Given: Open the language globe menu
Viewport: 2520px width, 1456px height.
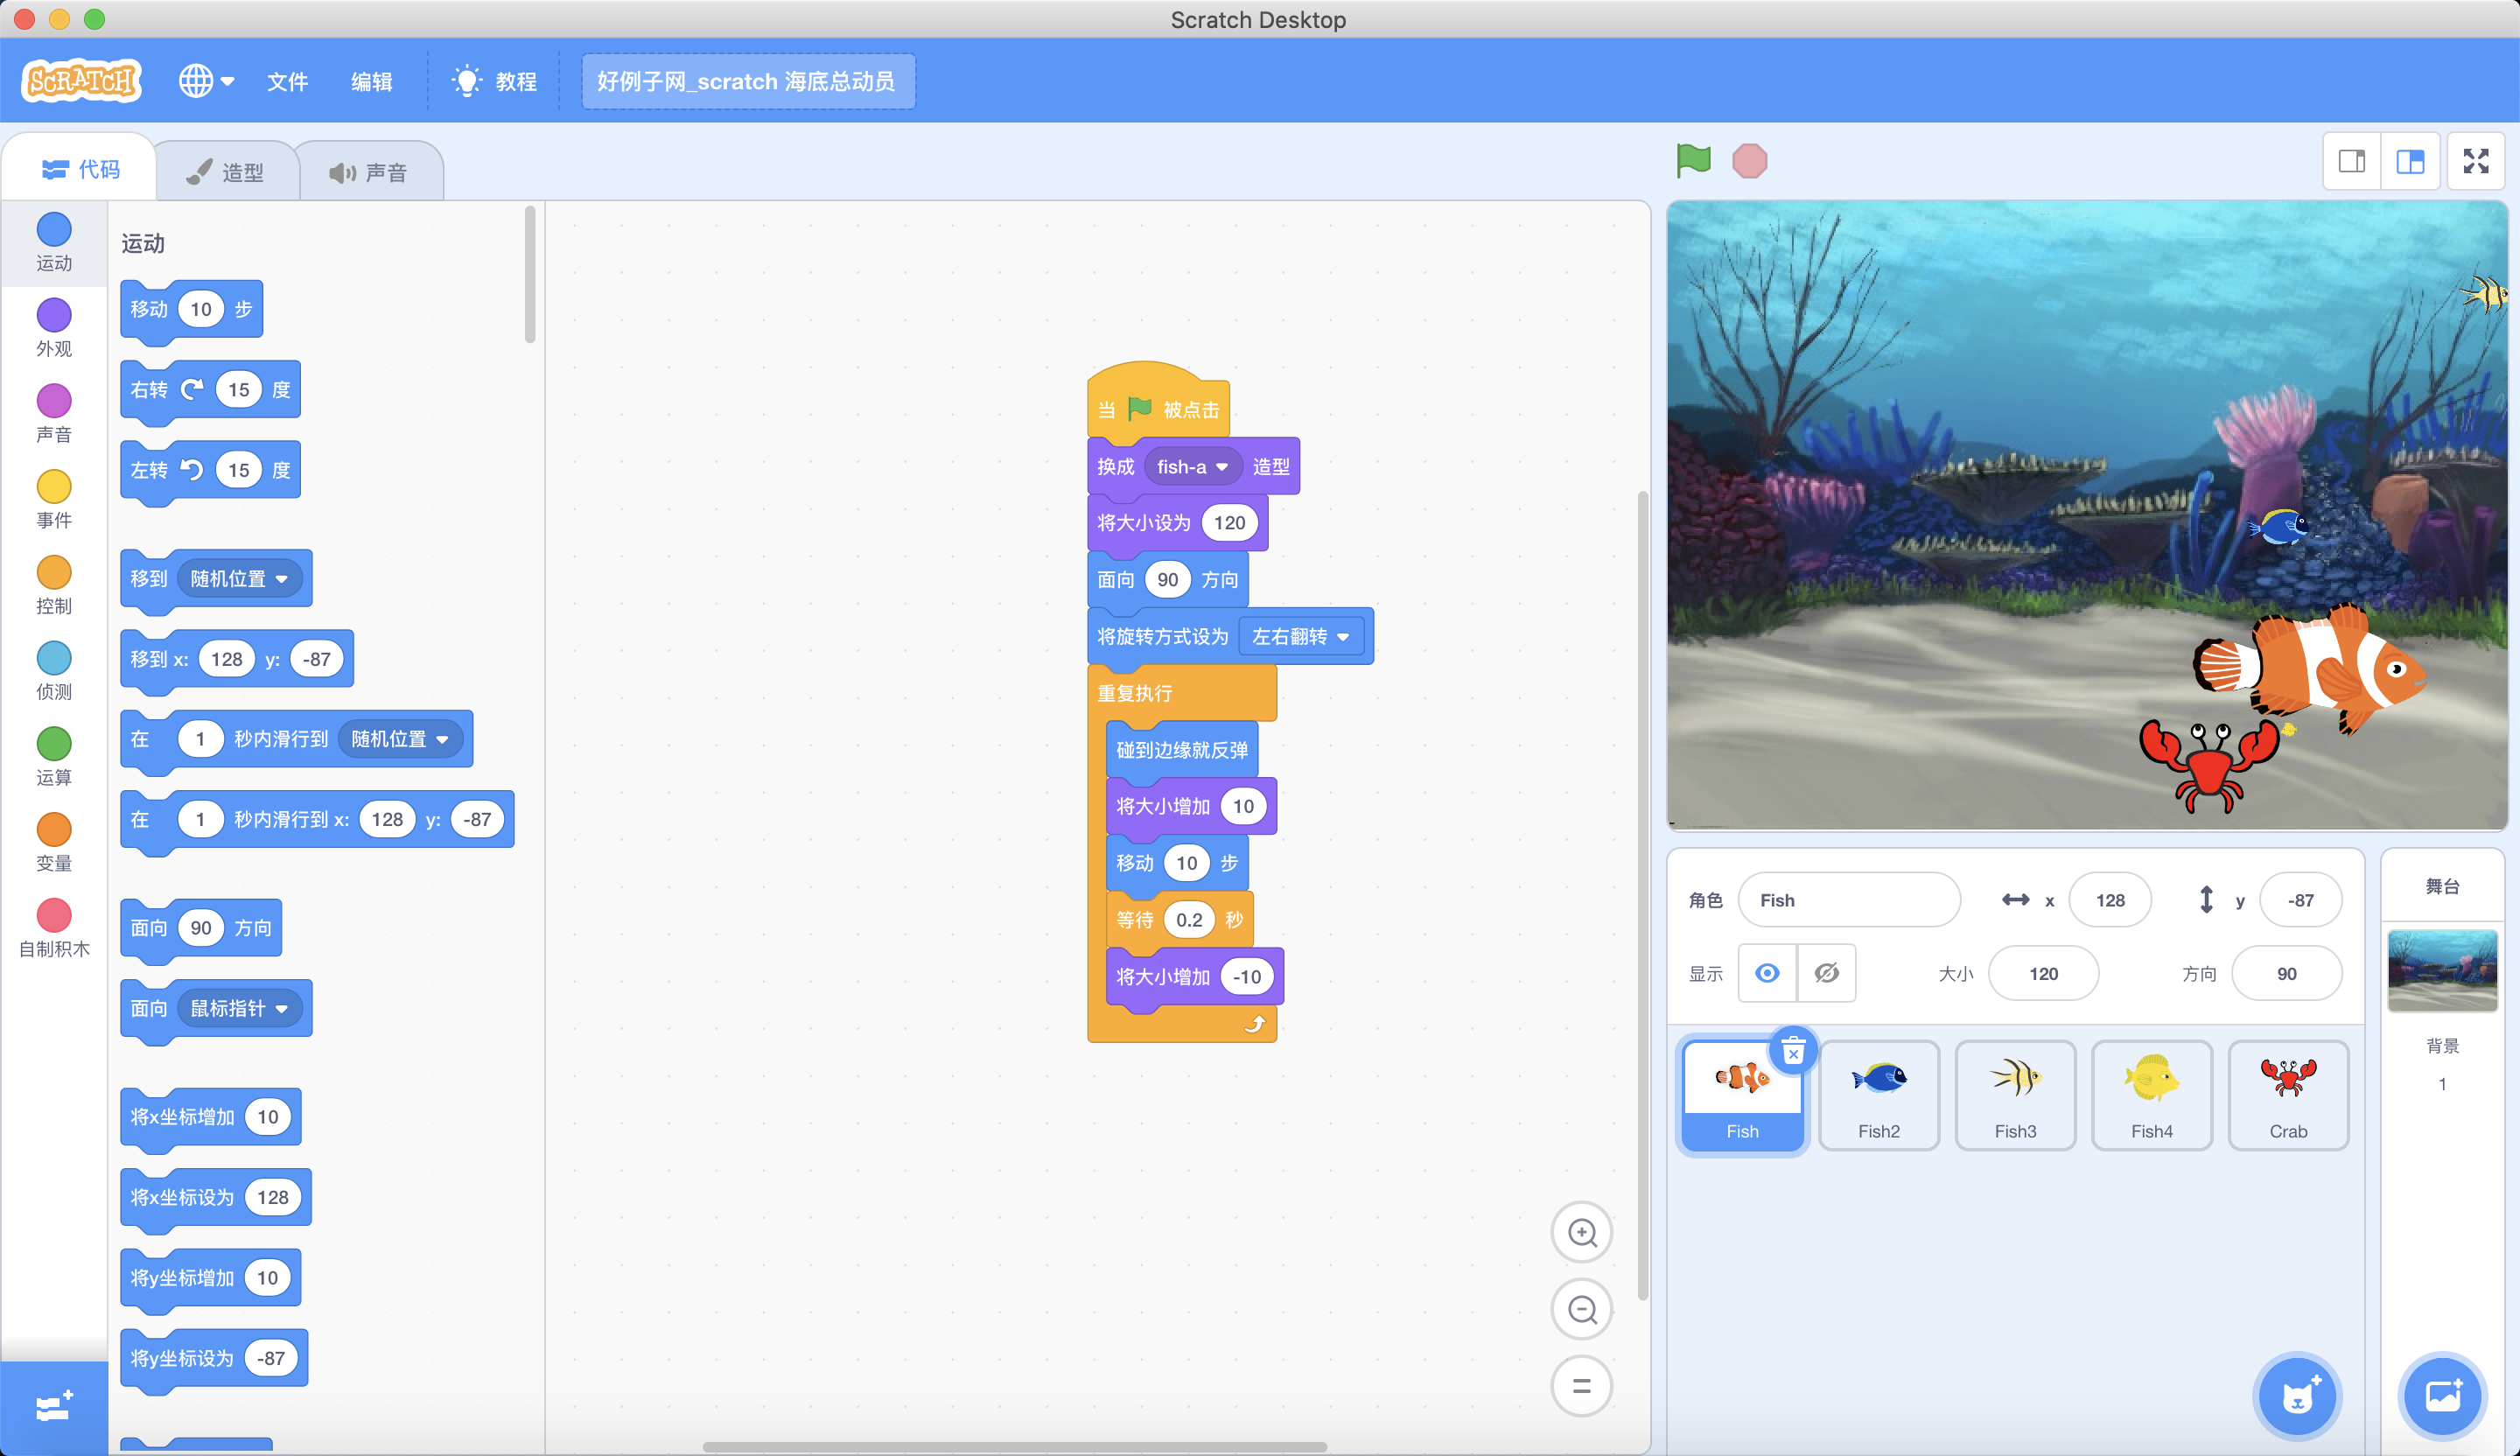Looking at the screenshot, I should [206, 81].
